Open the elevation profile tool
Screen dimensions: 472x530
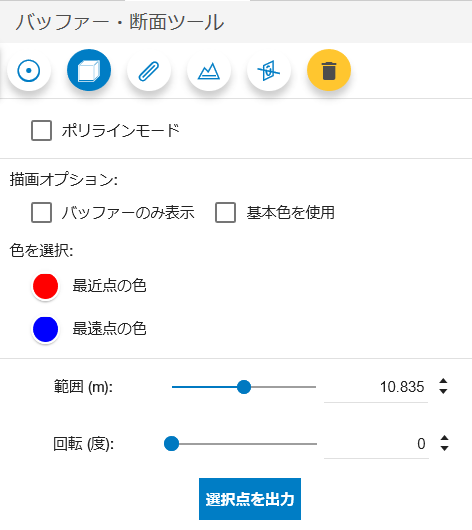[209, 70]
